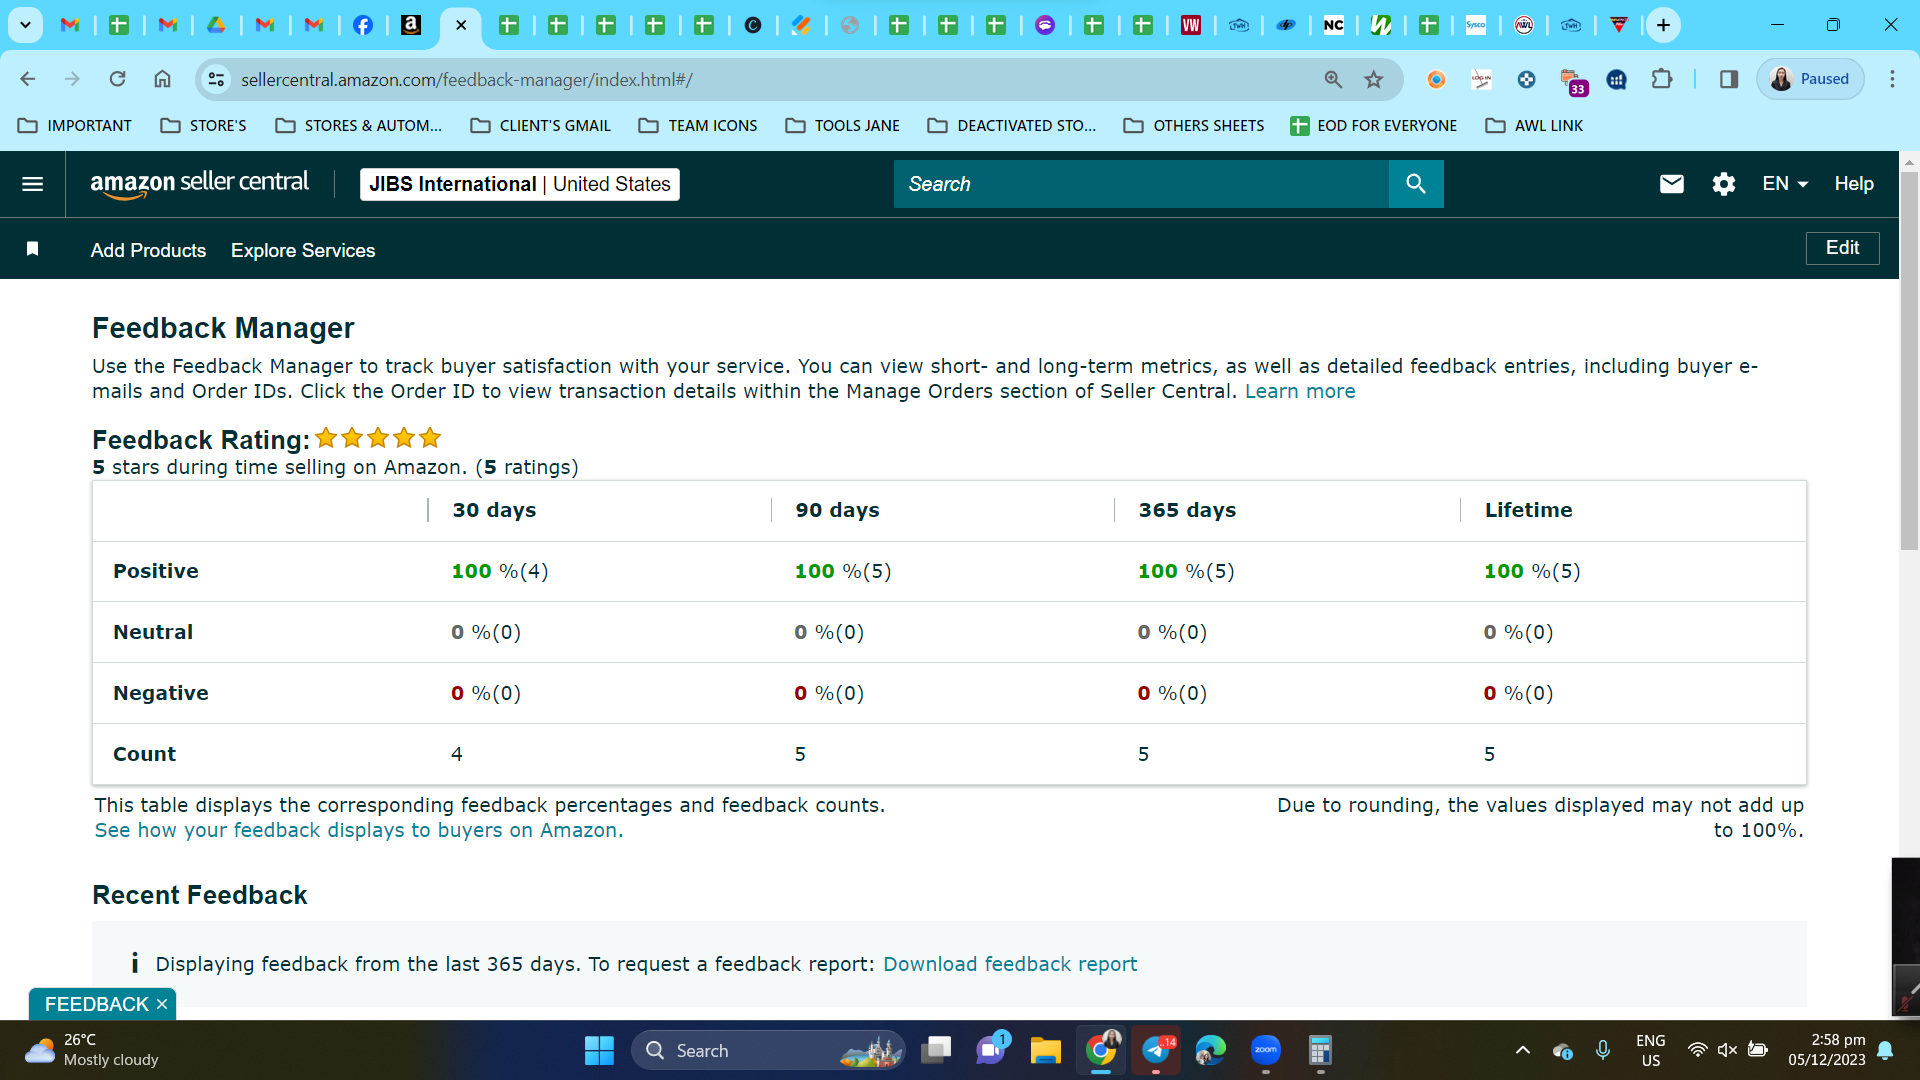
Task: Open the Seller Central hamburger menu
Action: 32,184
